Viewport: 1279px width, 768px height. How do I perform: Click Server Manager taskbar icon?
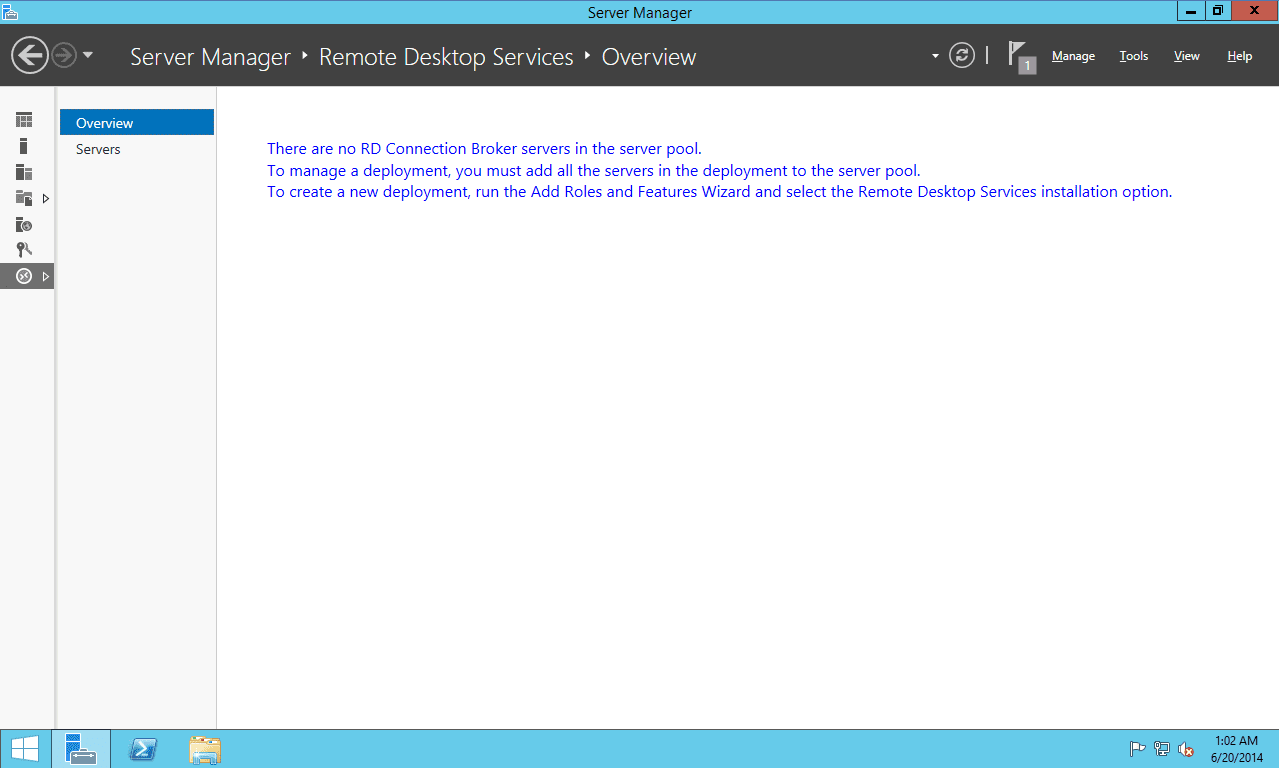click(x=81, y=749)
